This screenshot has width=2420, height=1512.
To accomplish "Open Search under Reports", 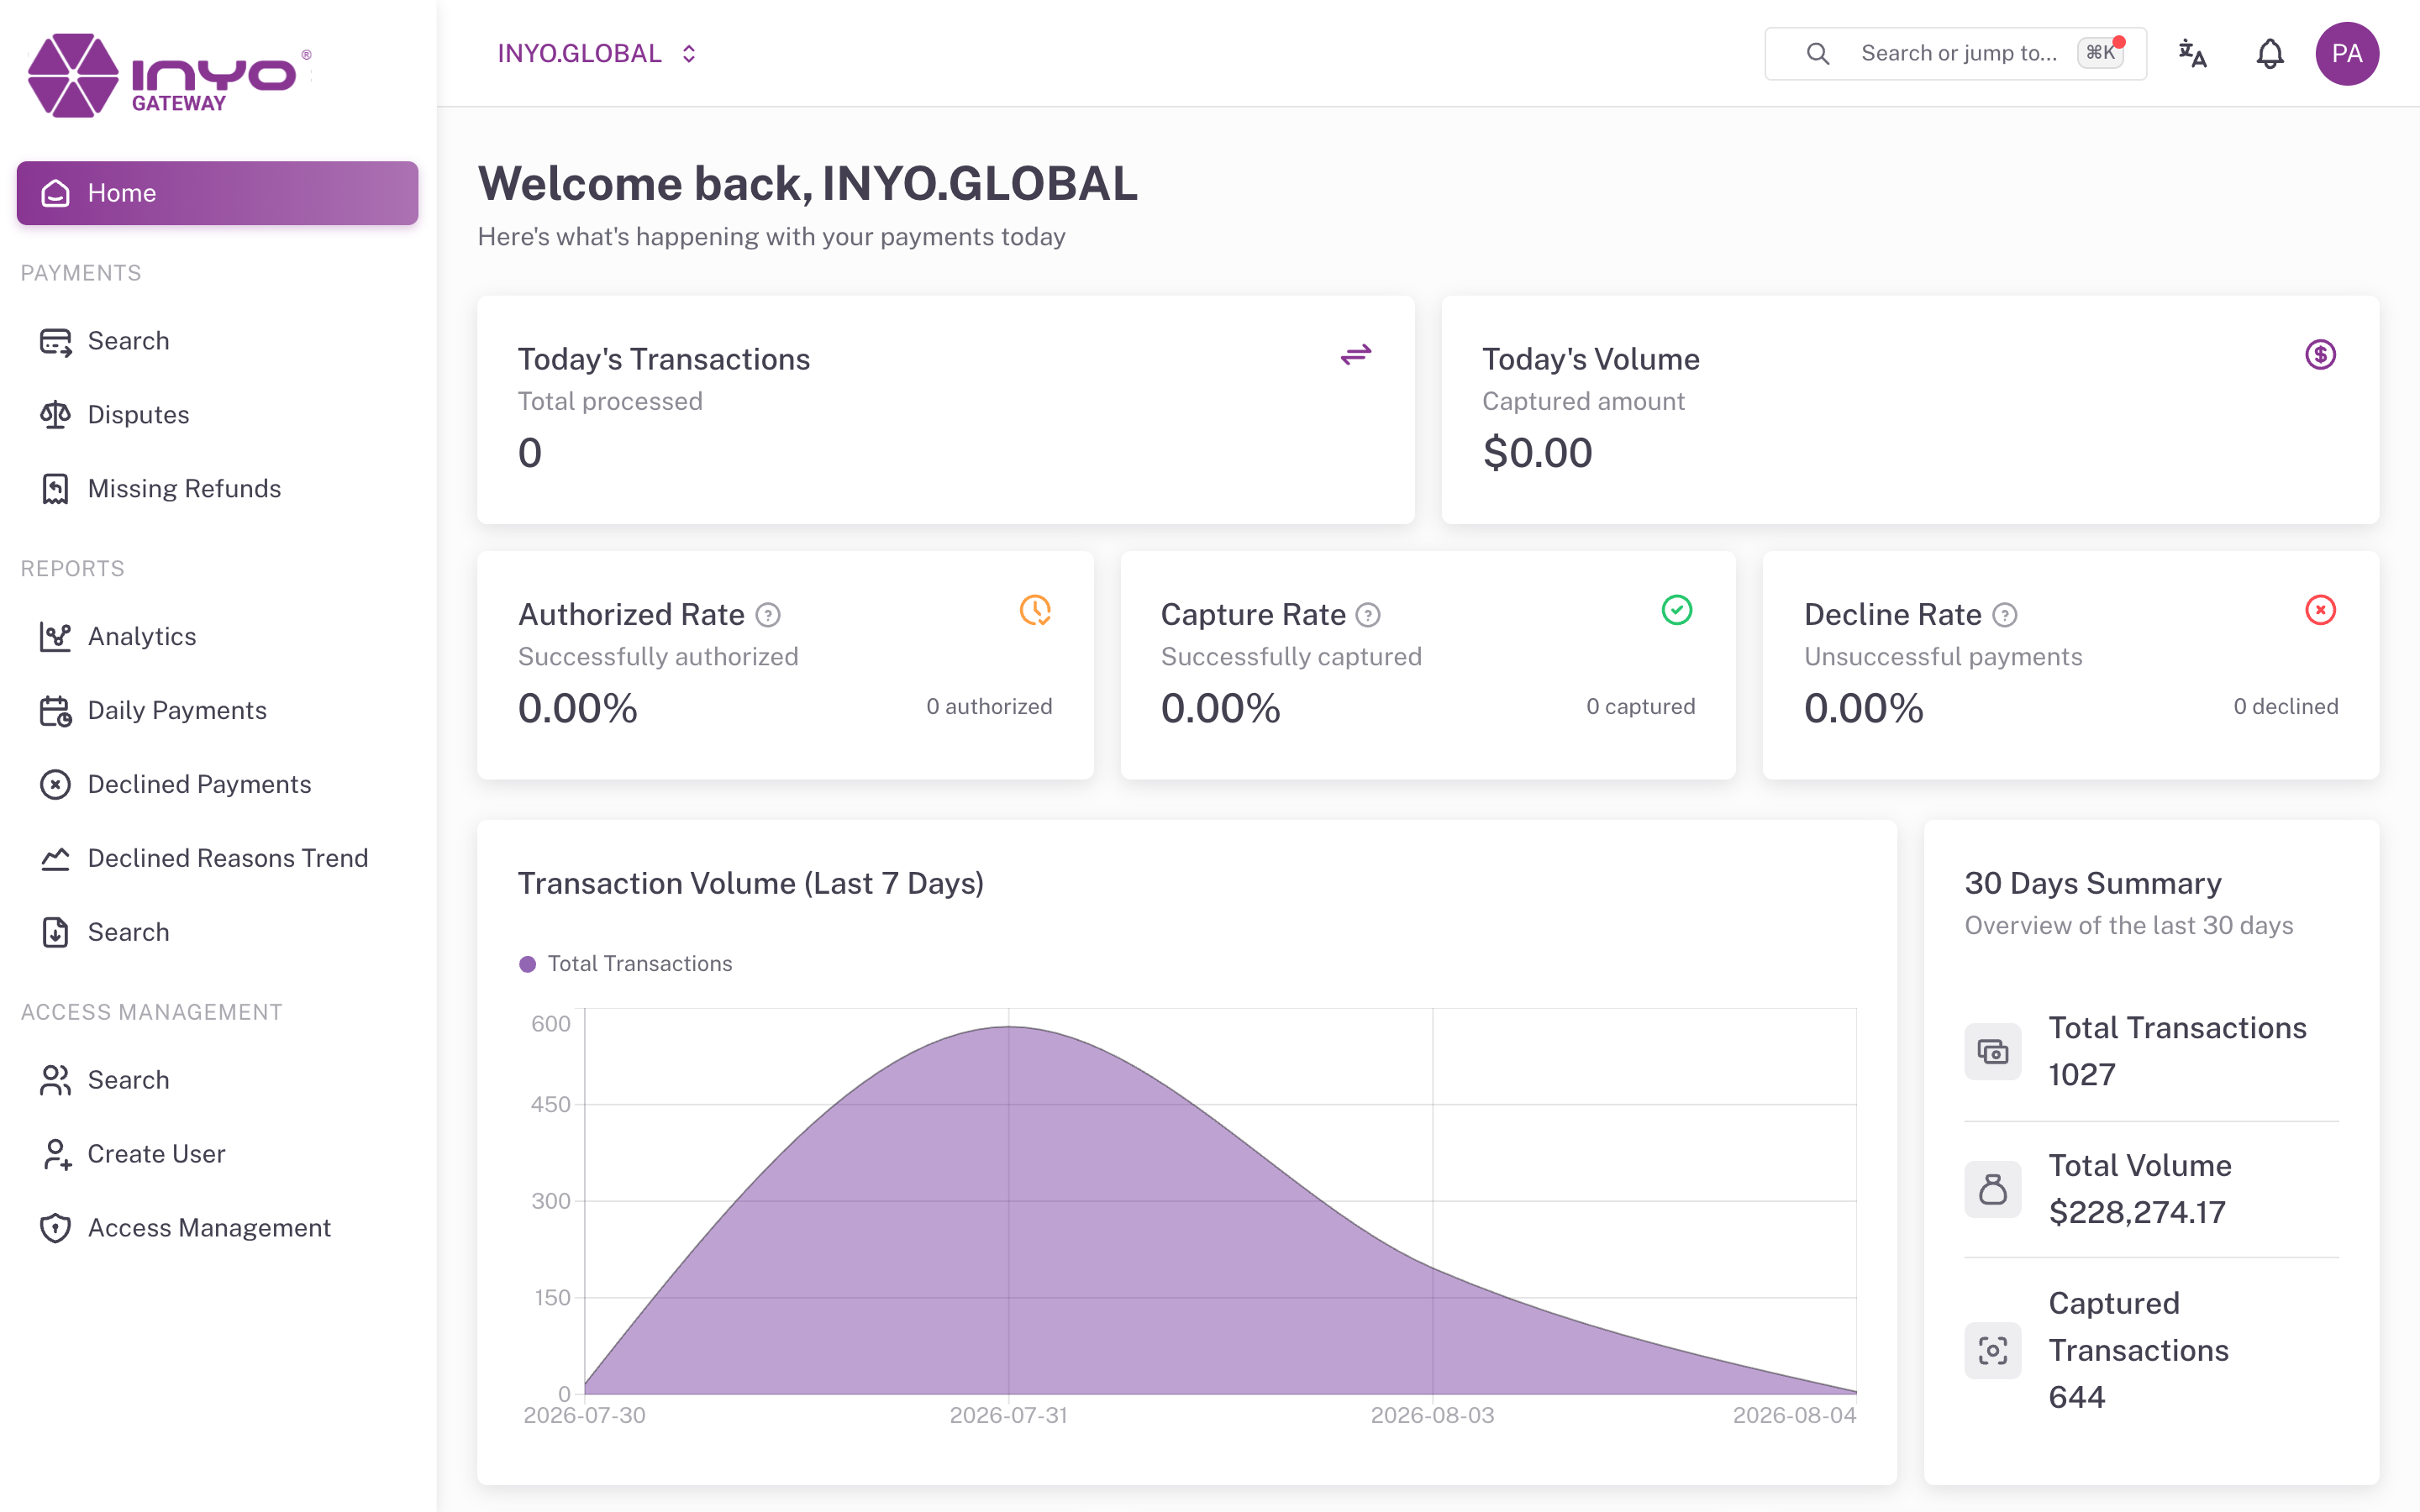I will [x=217, y=932].
